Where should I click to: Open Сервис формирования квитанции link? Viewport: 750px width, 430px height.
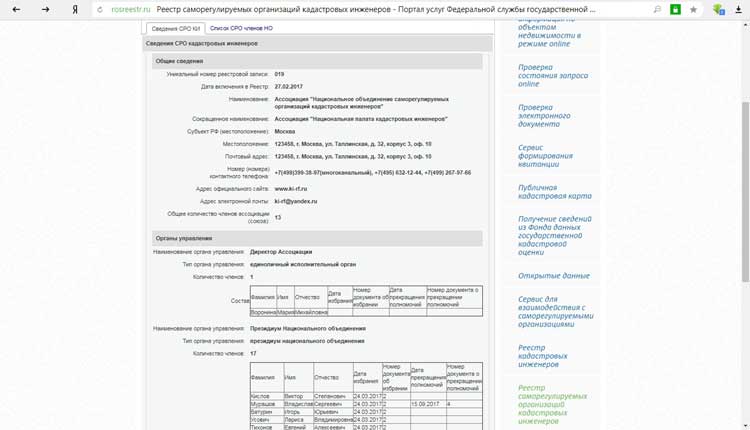pyautogui.click(x=545, y=156)
